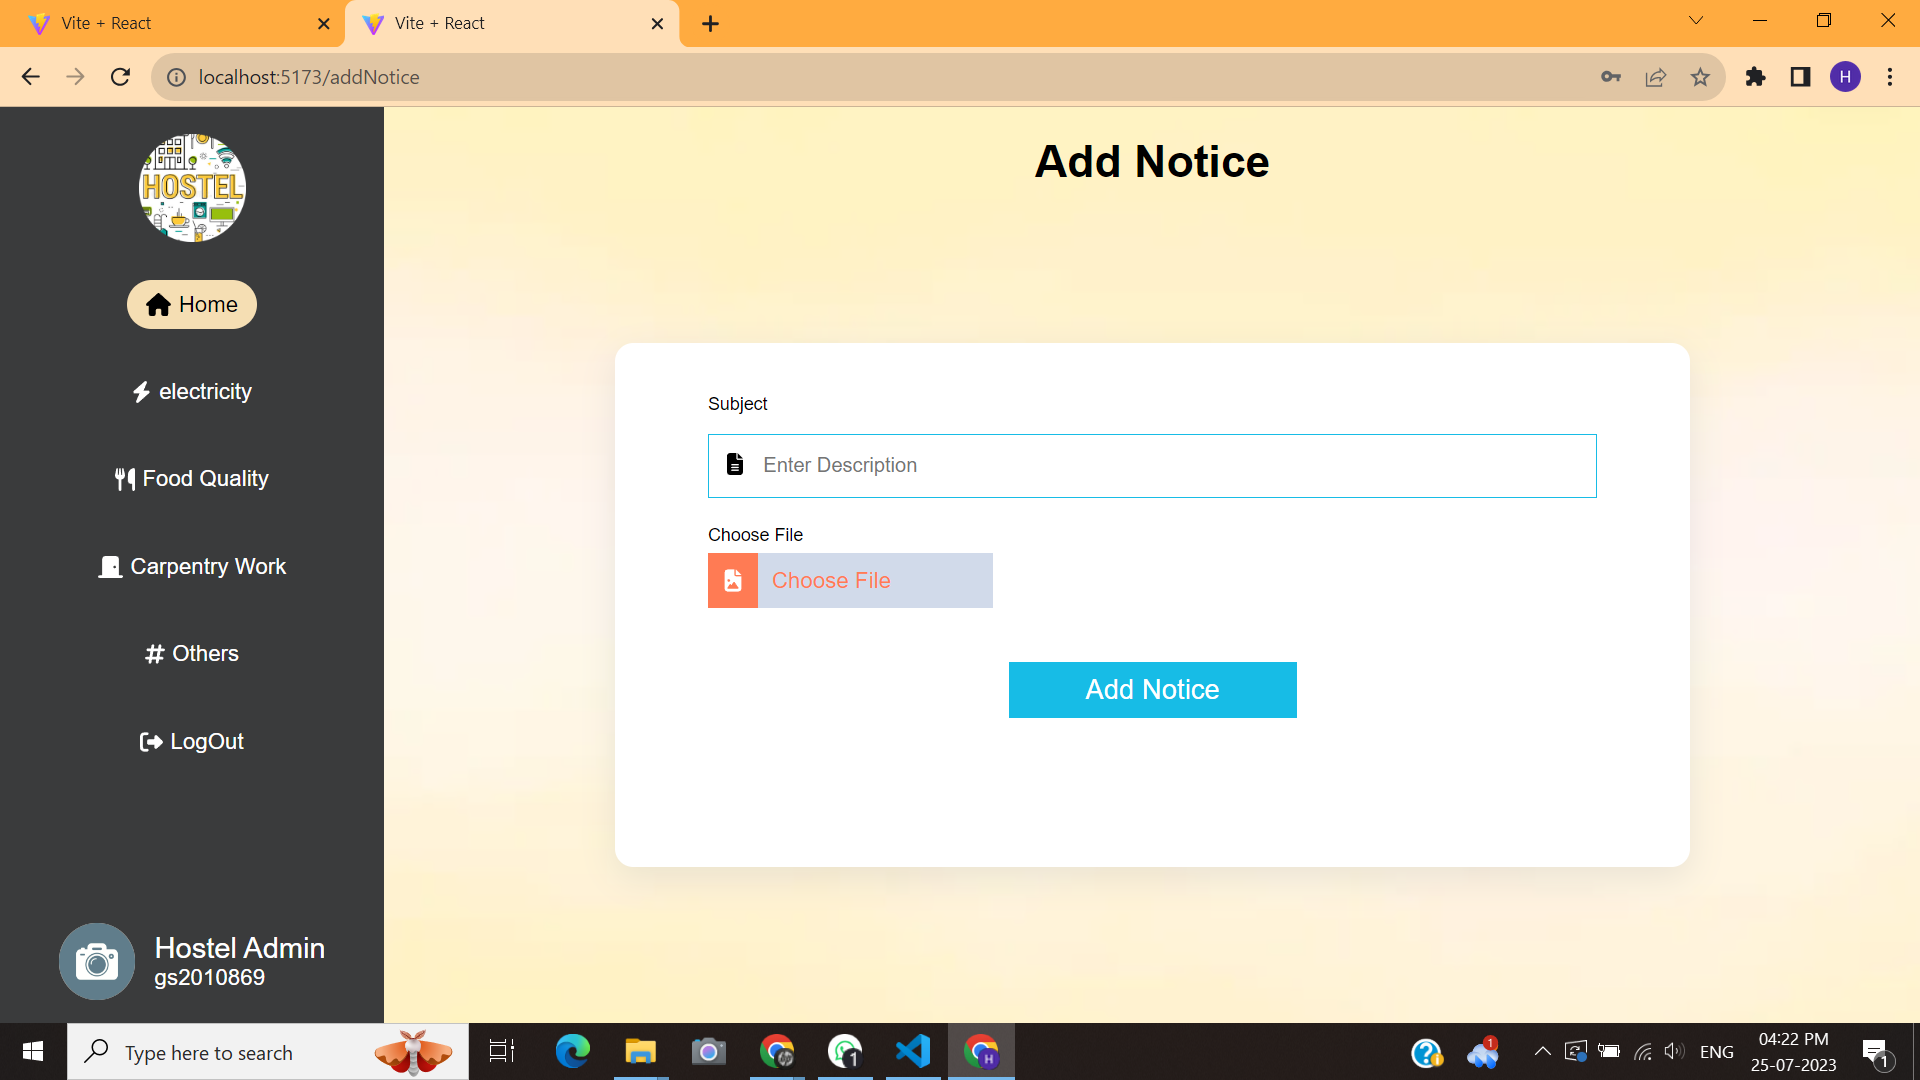1920x1080 pixels.
Task: Open the Food Quality section
Action: tap(191, 478)
